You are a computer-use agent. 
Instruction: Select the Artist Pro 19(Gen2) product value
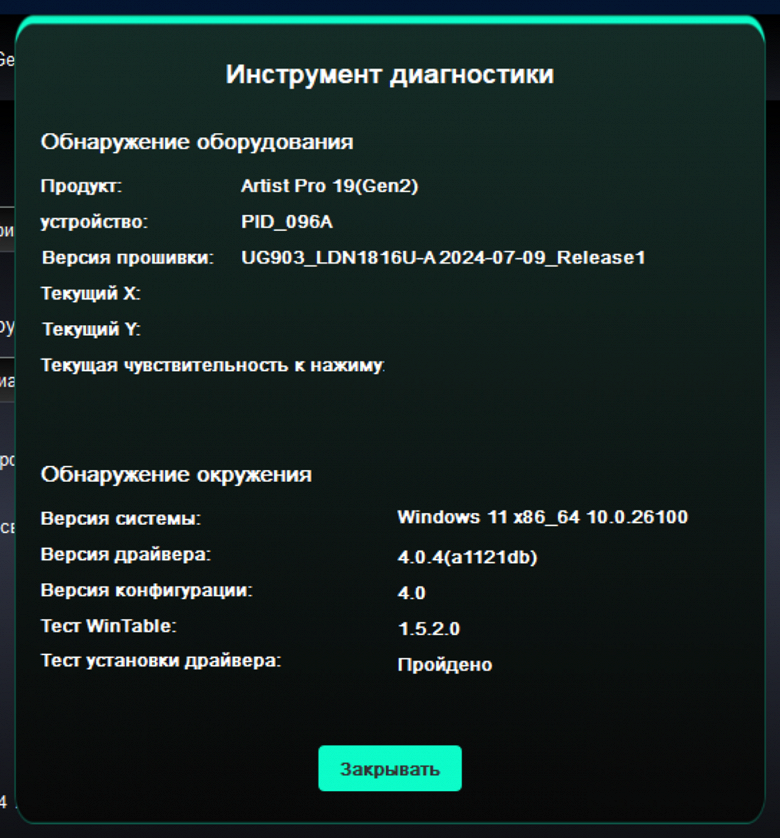click(329, 186)
